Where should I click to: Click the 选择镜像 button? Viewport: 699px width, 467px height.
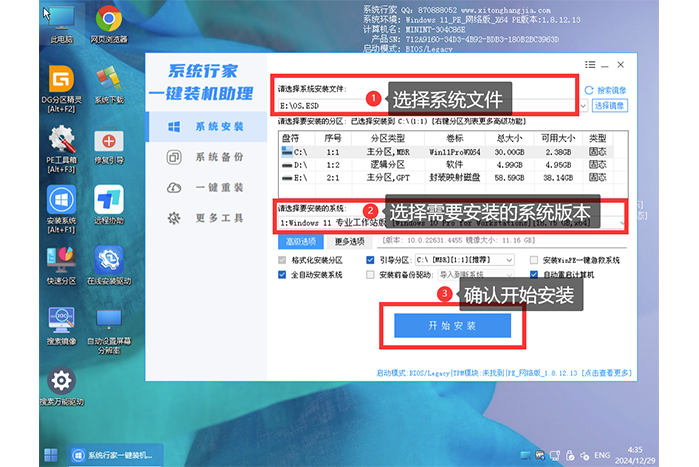pyautogui.click(x=610, y=106)
